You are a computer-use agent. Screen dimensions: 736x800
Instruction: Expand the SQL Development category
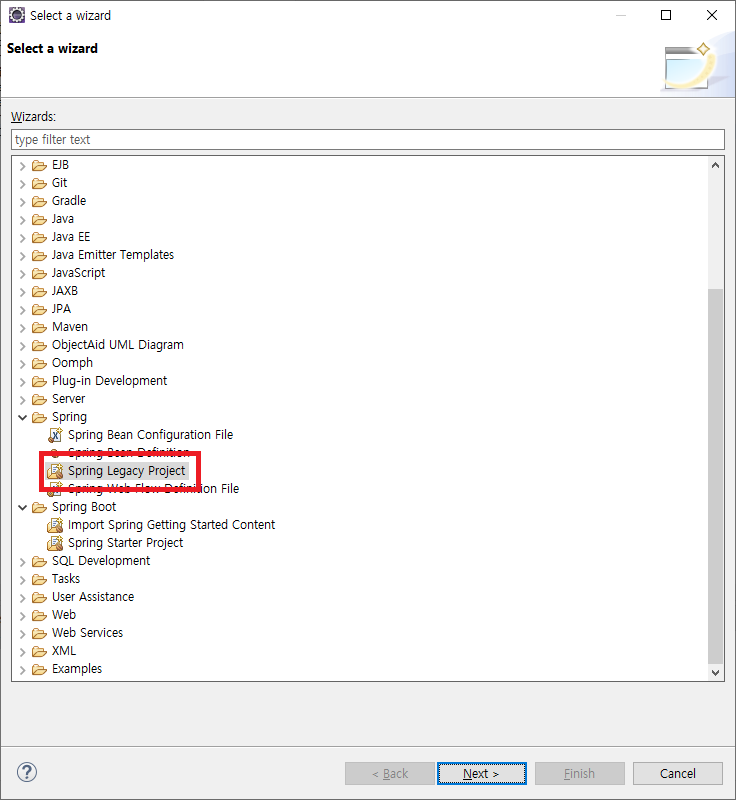pyautogui.click(x=22, y=562)
